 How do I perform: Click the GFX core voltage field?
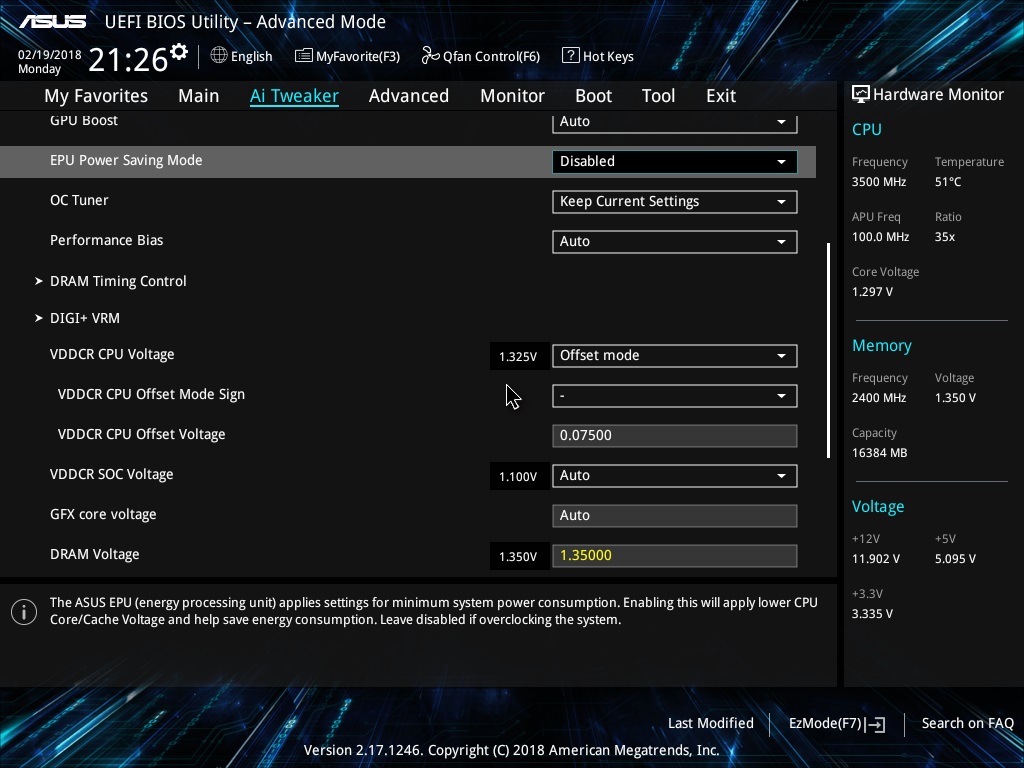coord(675,515)
